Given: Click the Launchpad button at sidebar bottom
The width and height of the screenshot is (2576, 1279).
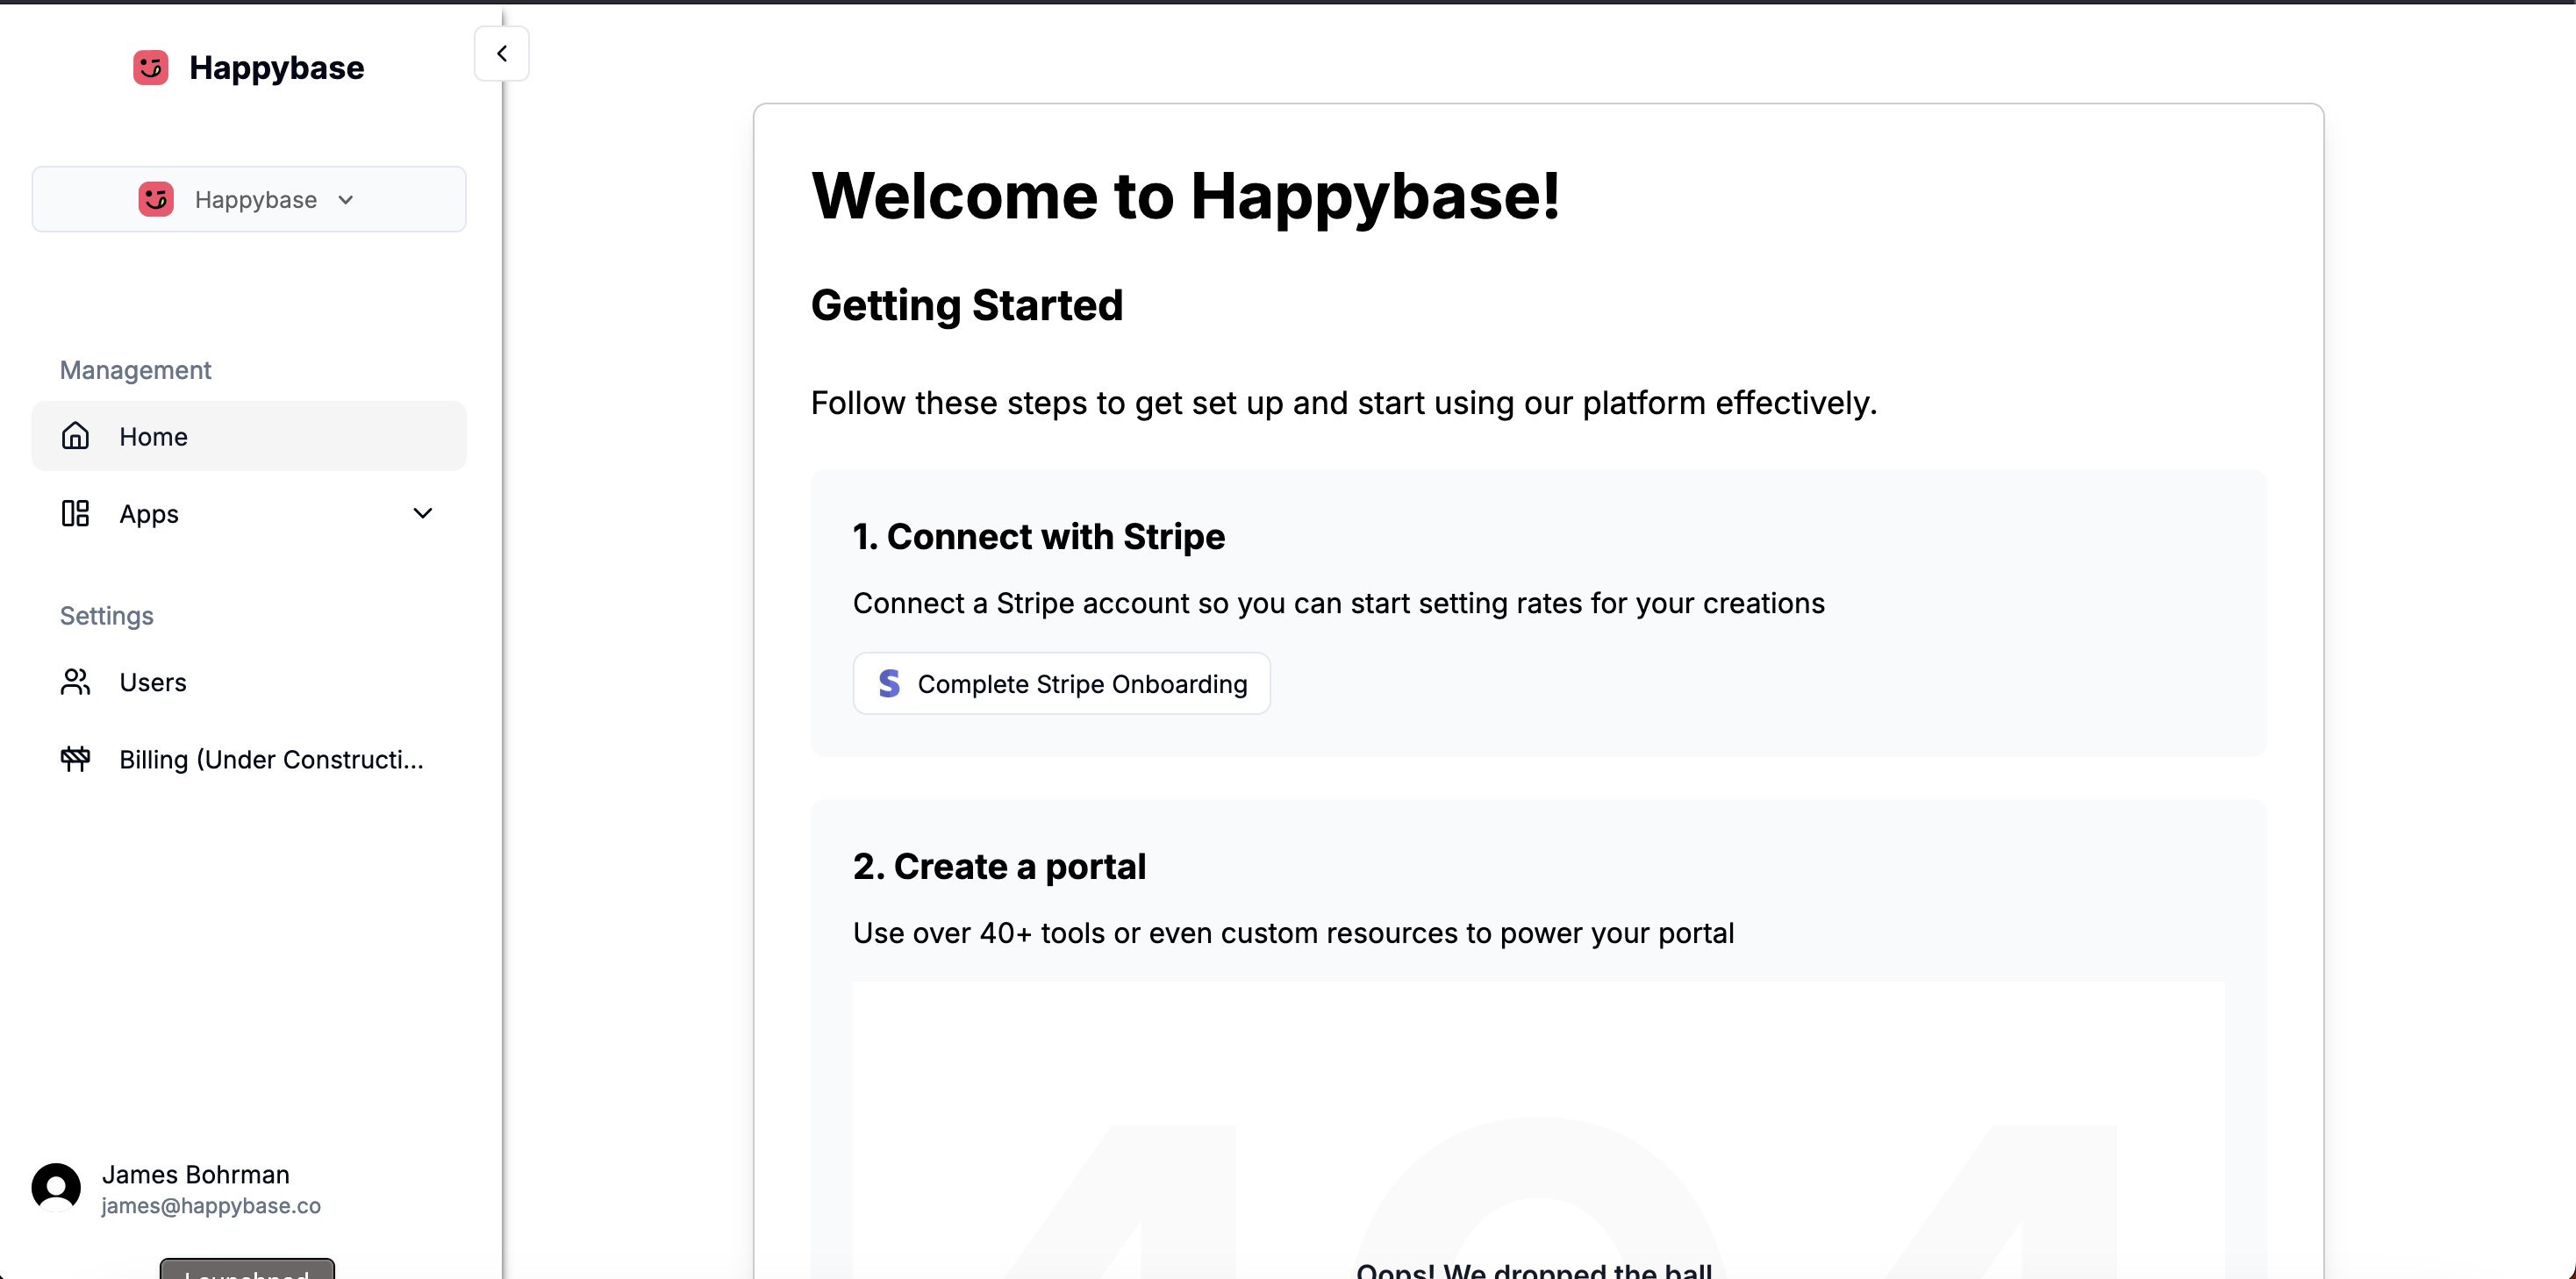Looking at the screenshot, I should [x=247, y=1270].
